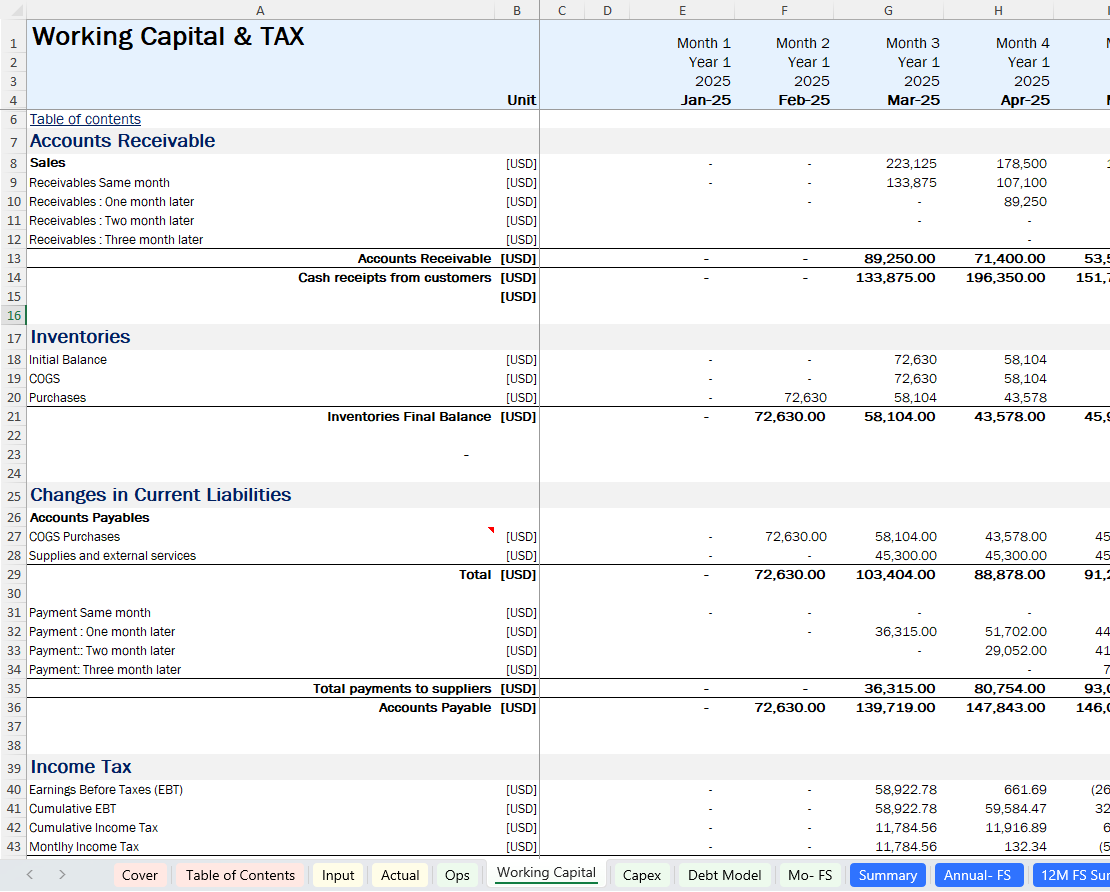This screenshot has height=892, width=1110.
Task: Select the row 16 header
Action: [13, 316]
